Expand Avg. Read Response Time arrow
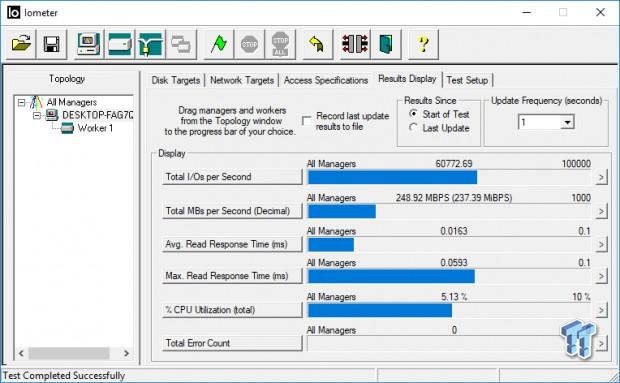 tap(601, 244)
